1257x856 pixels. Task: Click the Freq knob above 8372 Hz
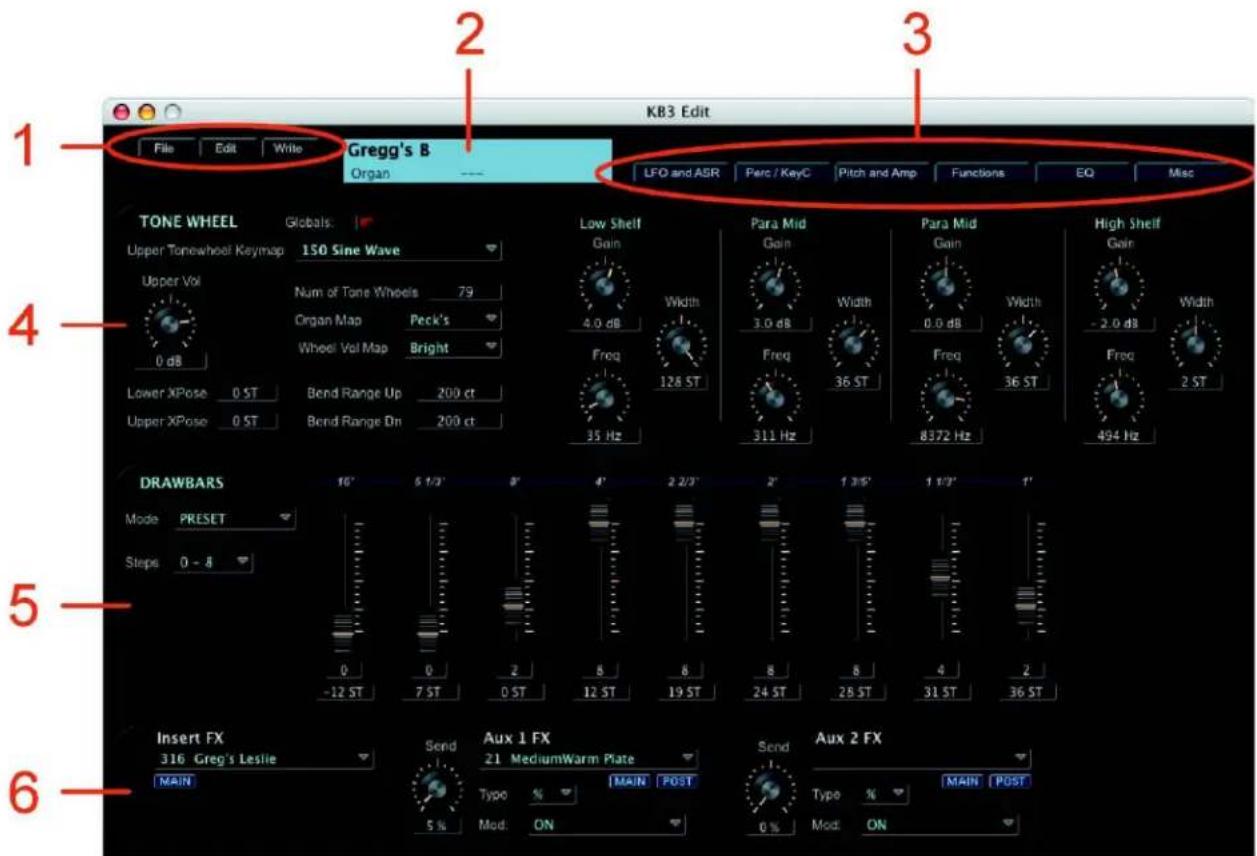947,399
